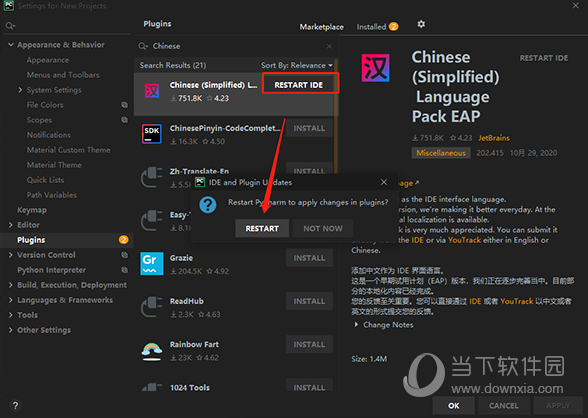Open the JetBrains vendor link
This screenshot has width=588, height=418.
(x=494, y=138)
